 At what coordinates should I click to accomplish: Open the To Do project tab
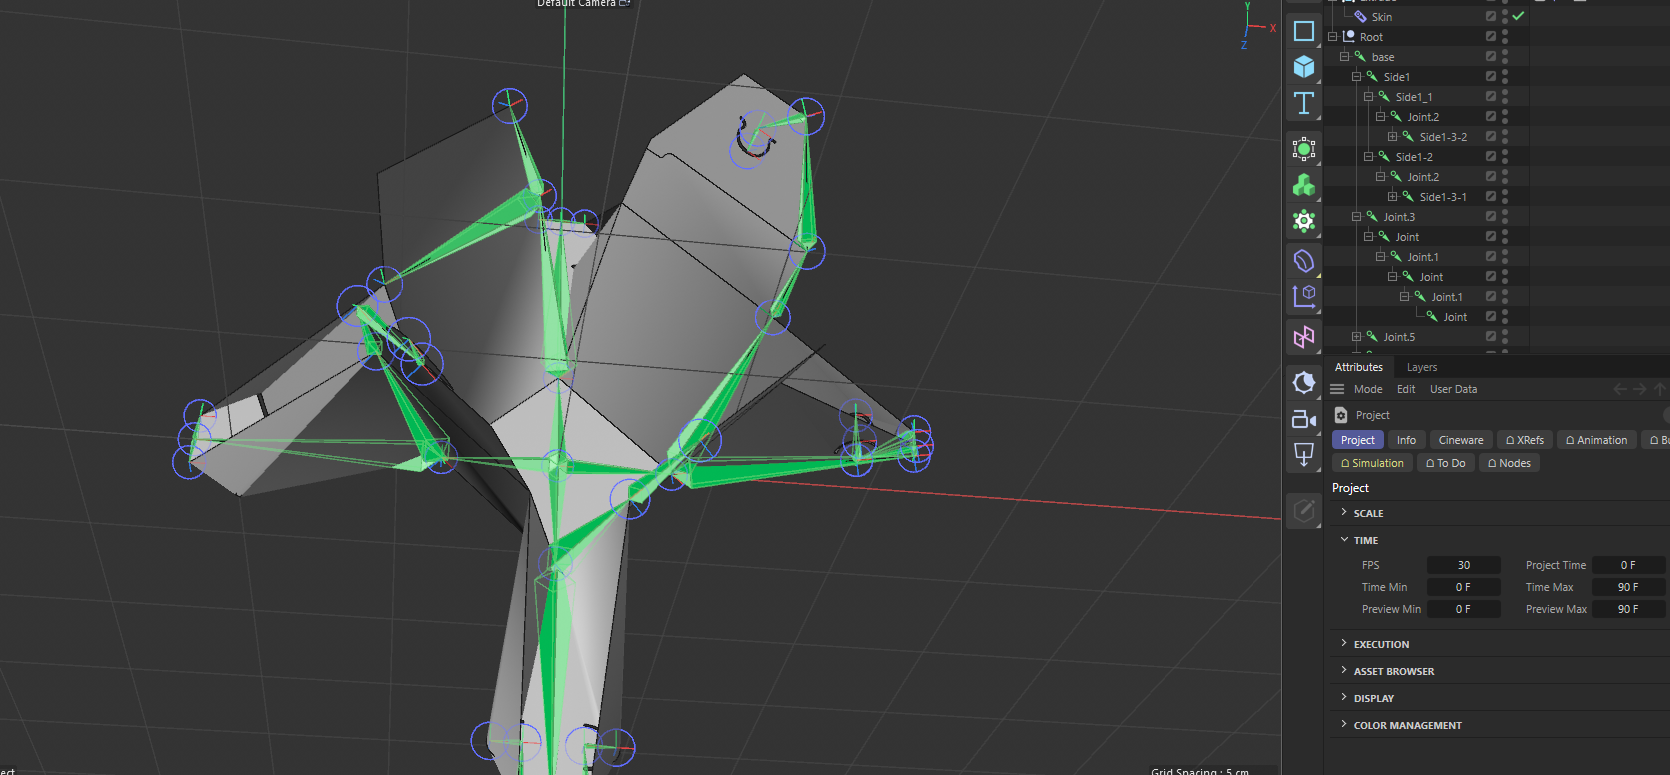pos(1446,463)
